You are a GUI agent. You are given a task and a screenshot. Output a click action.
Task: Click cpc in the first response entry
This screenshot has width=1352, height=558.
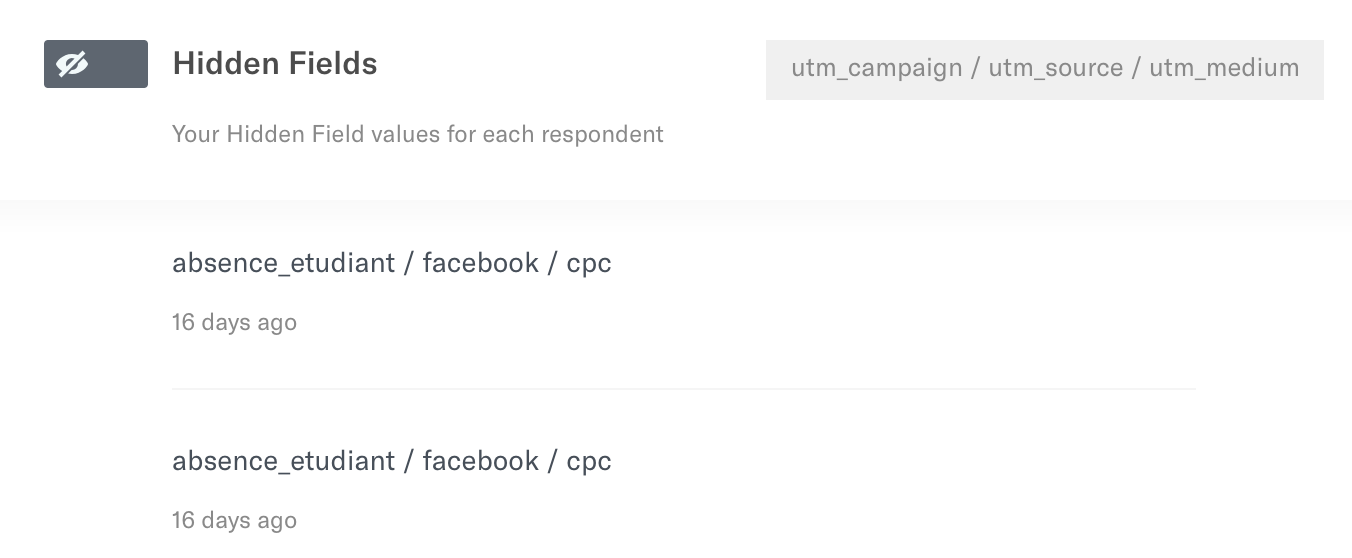tap(589, 264)
